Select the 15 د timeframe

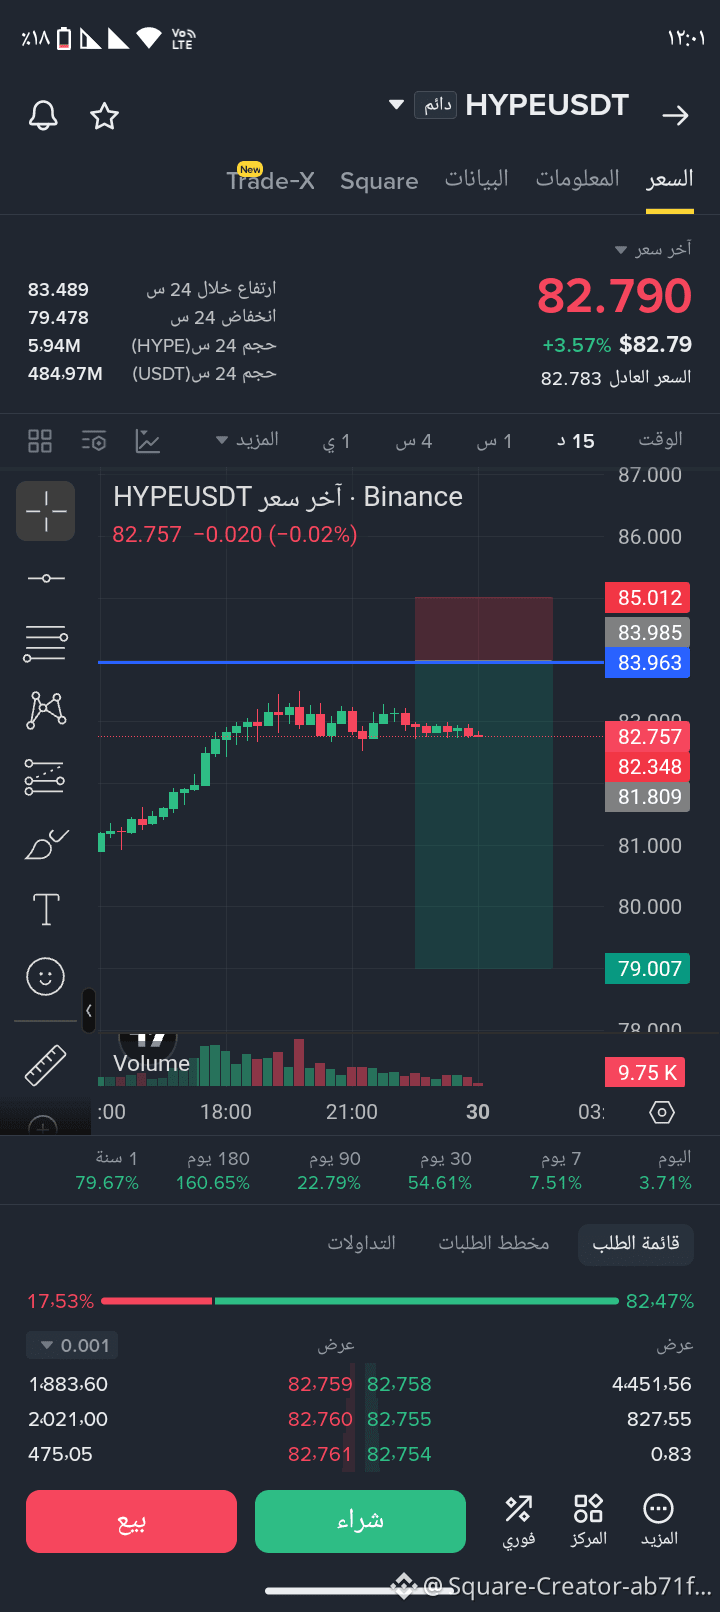(576, 441)
